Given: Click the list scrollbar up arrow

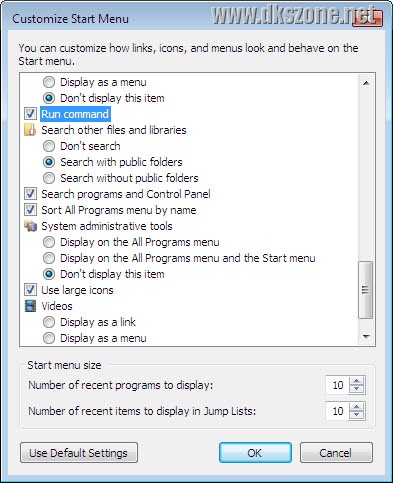Looking at the screenshot, I should [x=366, y=83].
